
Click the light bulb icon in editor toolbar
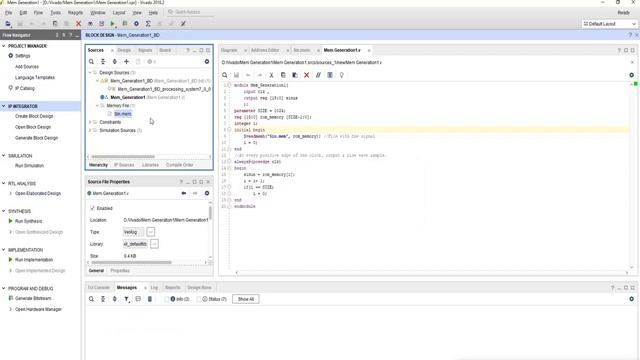pos(342,75)
